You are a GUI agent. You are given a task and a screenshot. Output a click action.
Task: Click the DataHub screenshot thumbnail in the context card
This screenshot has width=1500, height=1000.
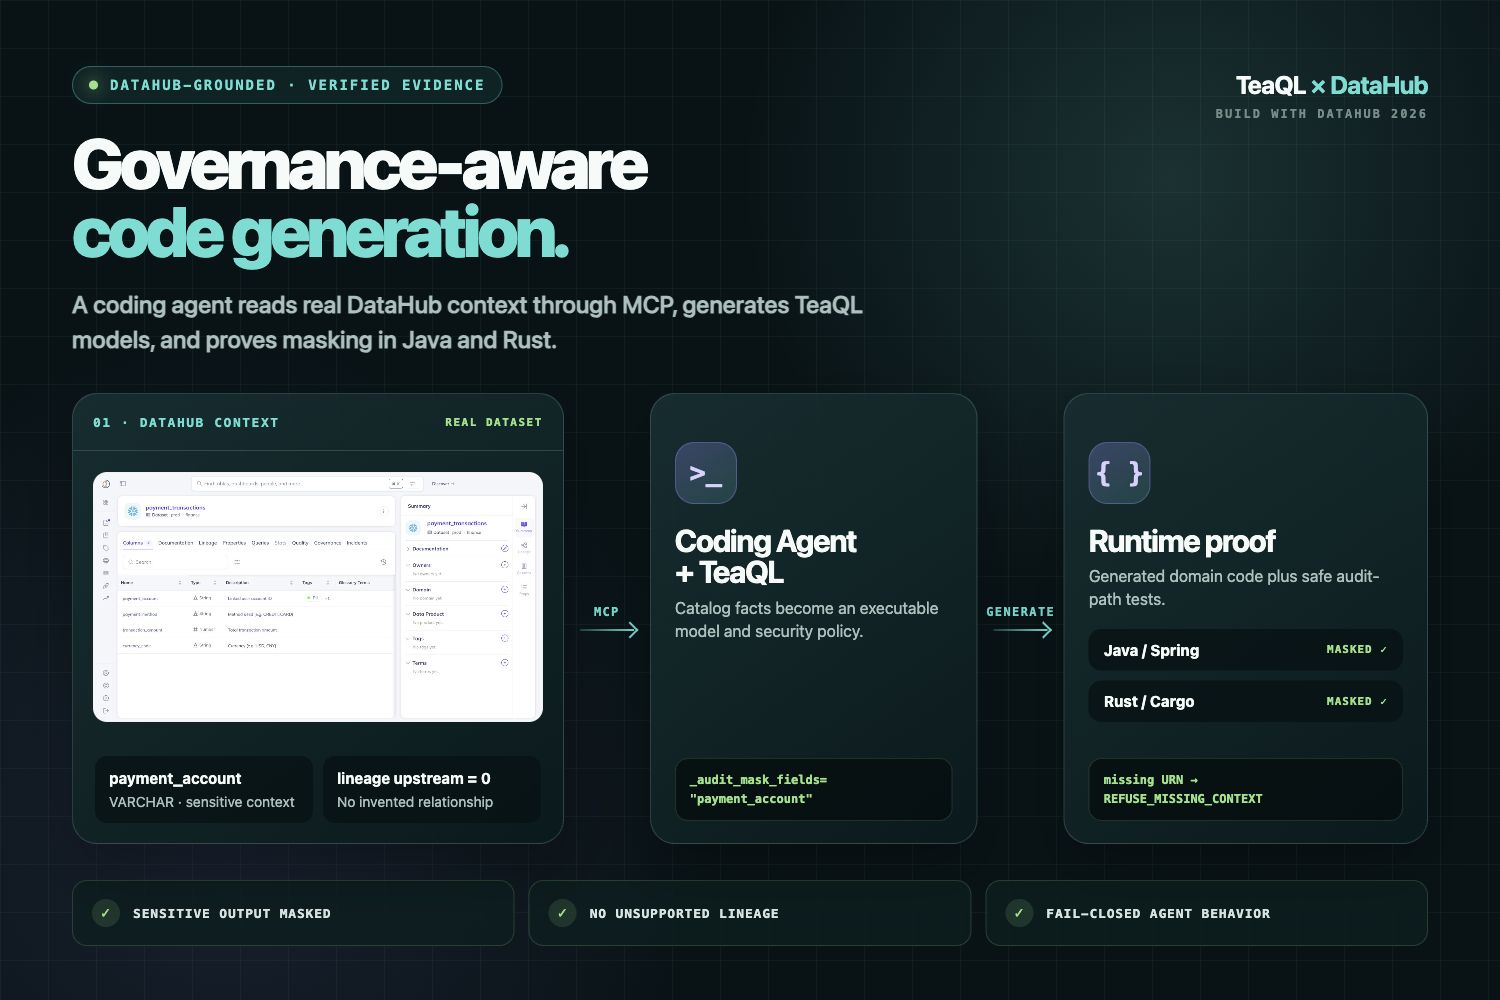click(318, 597)
